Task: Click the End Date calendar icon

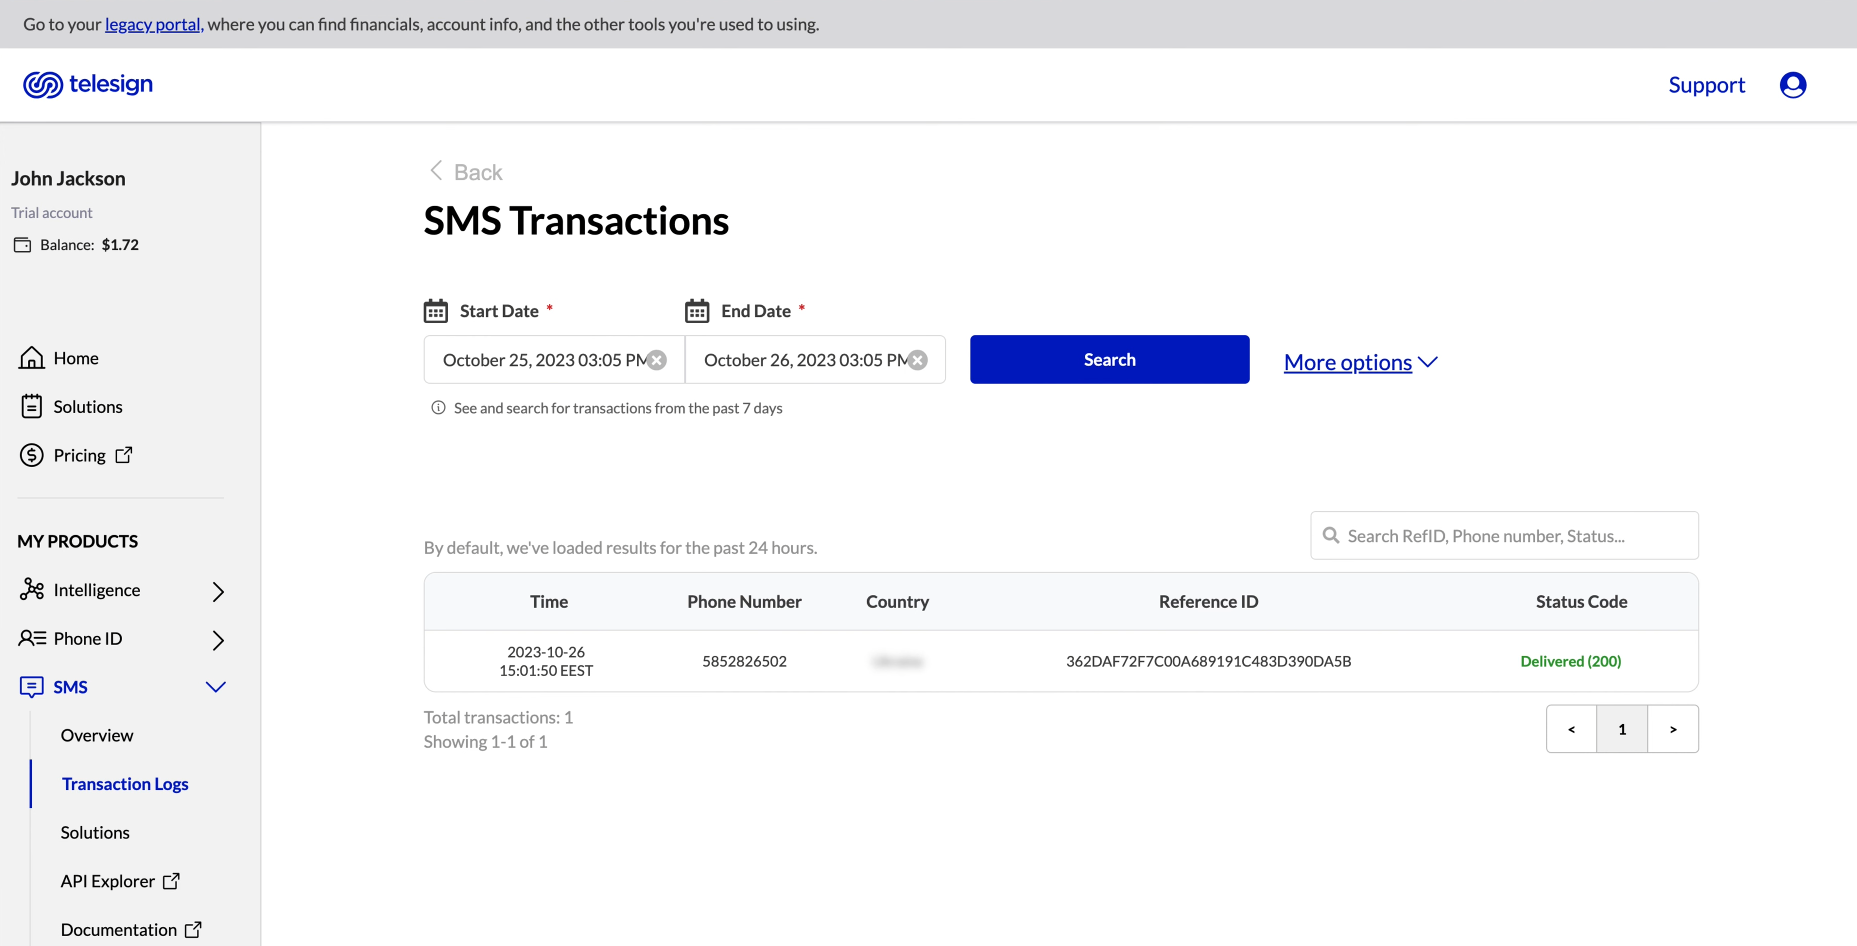Action: point(696,310)
